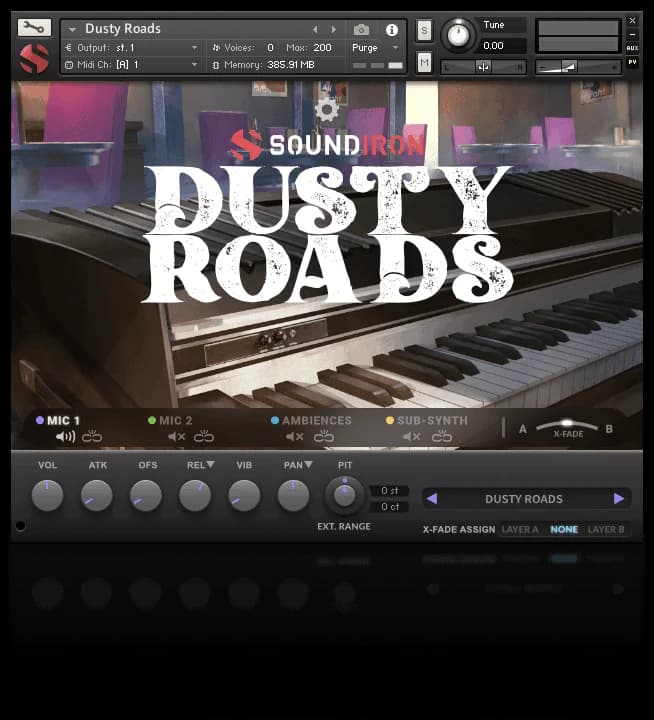Click the Soundiron S logo in header
The height and width of the screenshot is (720, 654).
(x=34, y=58)
